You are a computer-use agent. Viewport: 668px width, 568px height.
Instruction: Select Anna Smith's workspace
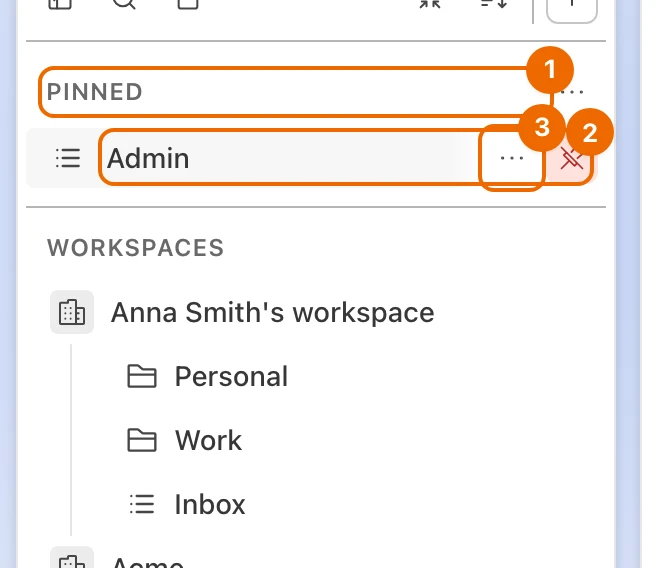coord(273,312)
